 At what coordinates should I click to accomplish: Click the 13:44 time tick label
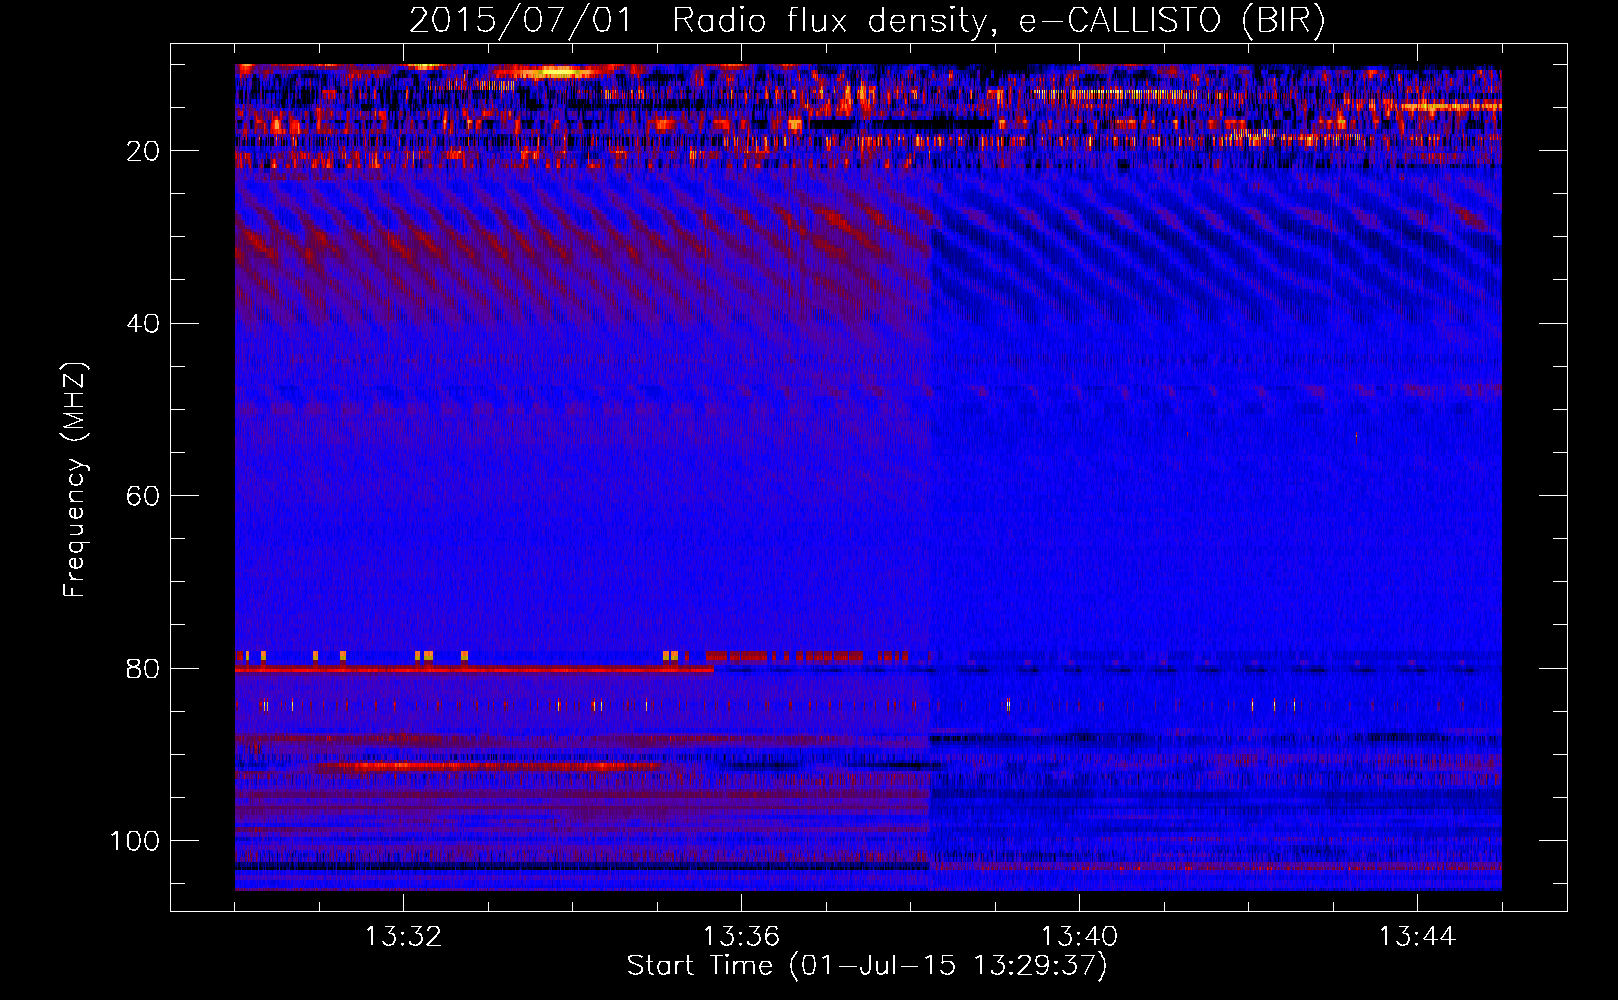pos(1417,937)
